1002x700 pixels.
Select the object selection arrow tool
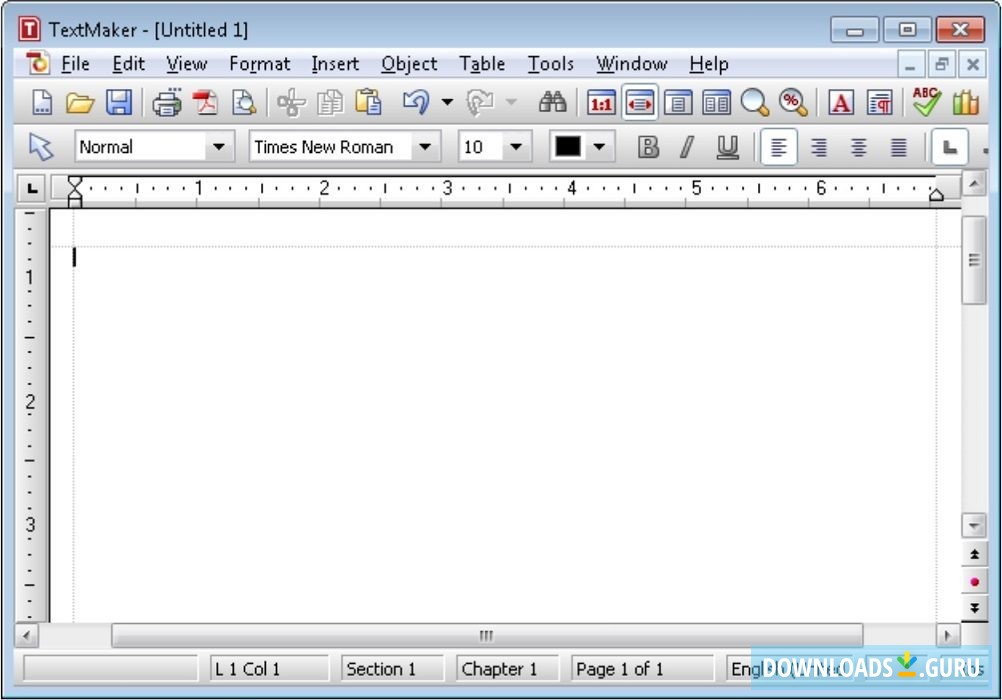[41, 147]
